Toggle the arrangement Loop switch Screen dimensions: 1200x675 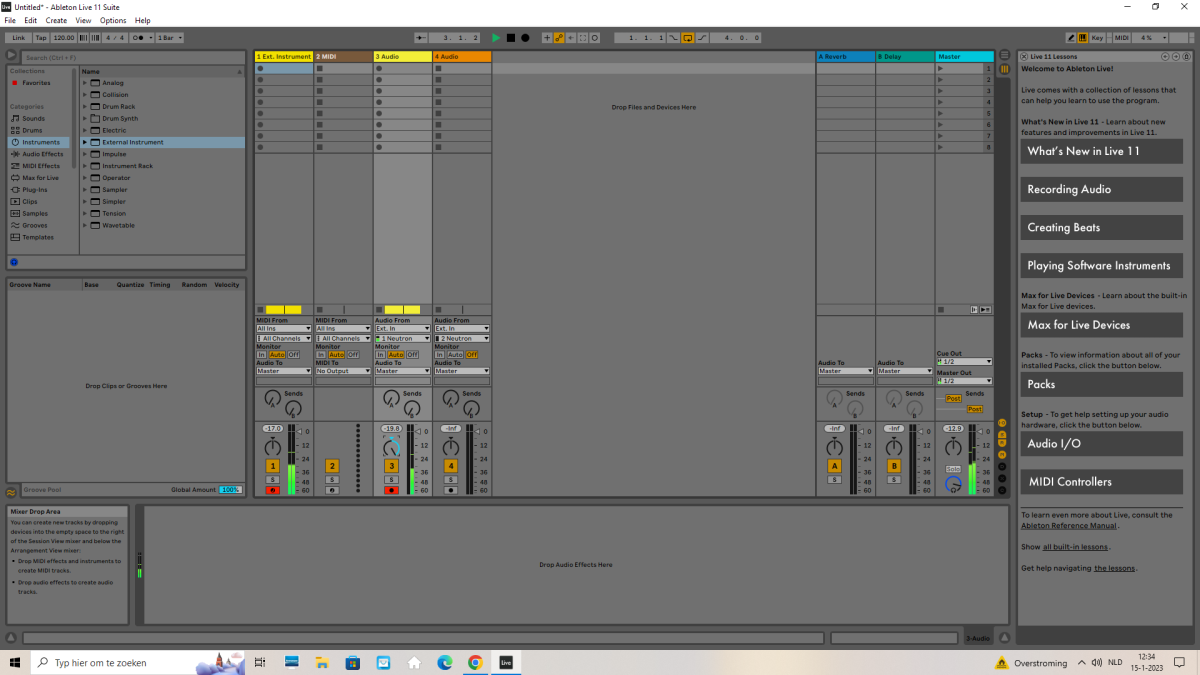688,37
